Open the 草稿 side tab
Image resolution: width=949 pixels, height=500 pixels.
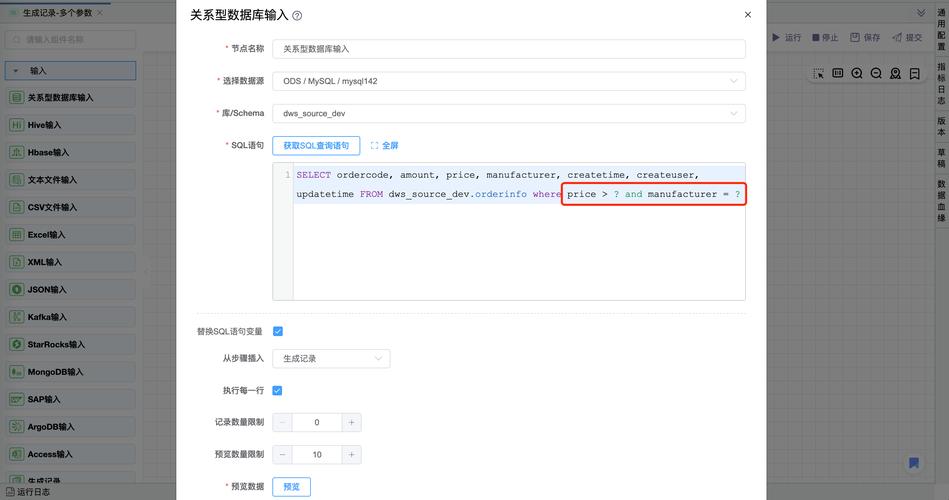click(x=941, y=158)
